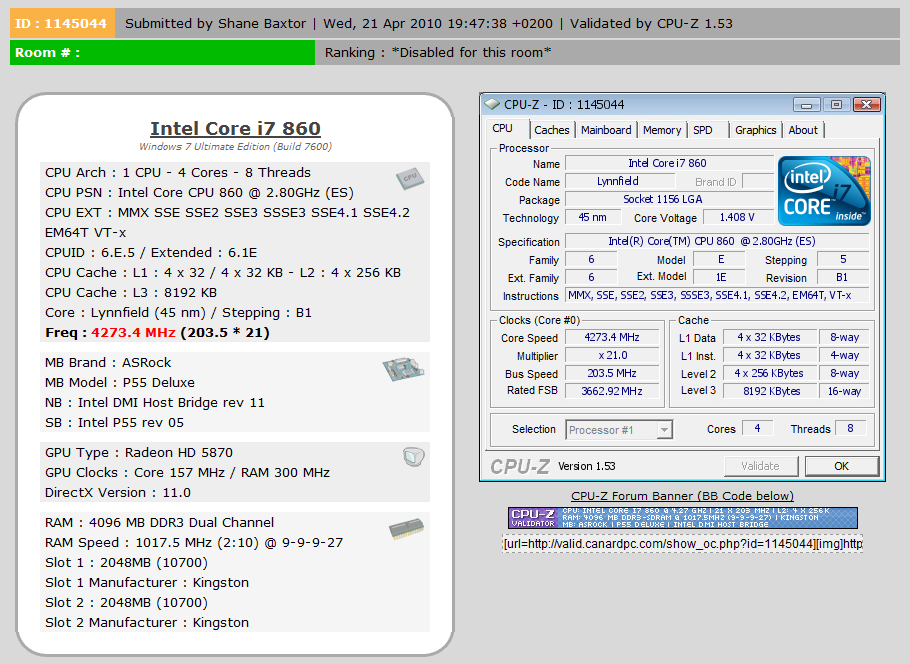Click the Instructions MMX, SSE list field
The image size is (910, 664).
click(717, 295)
